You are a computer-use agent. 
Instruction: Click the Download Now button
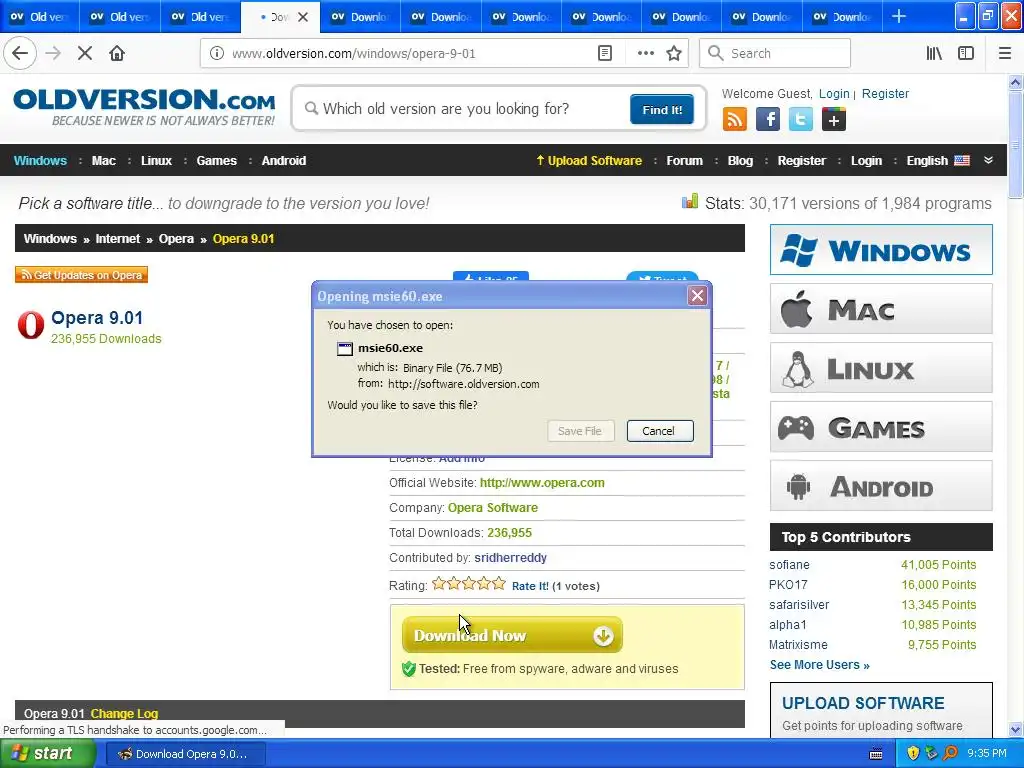[x=512, y=635]
